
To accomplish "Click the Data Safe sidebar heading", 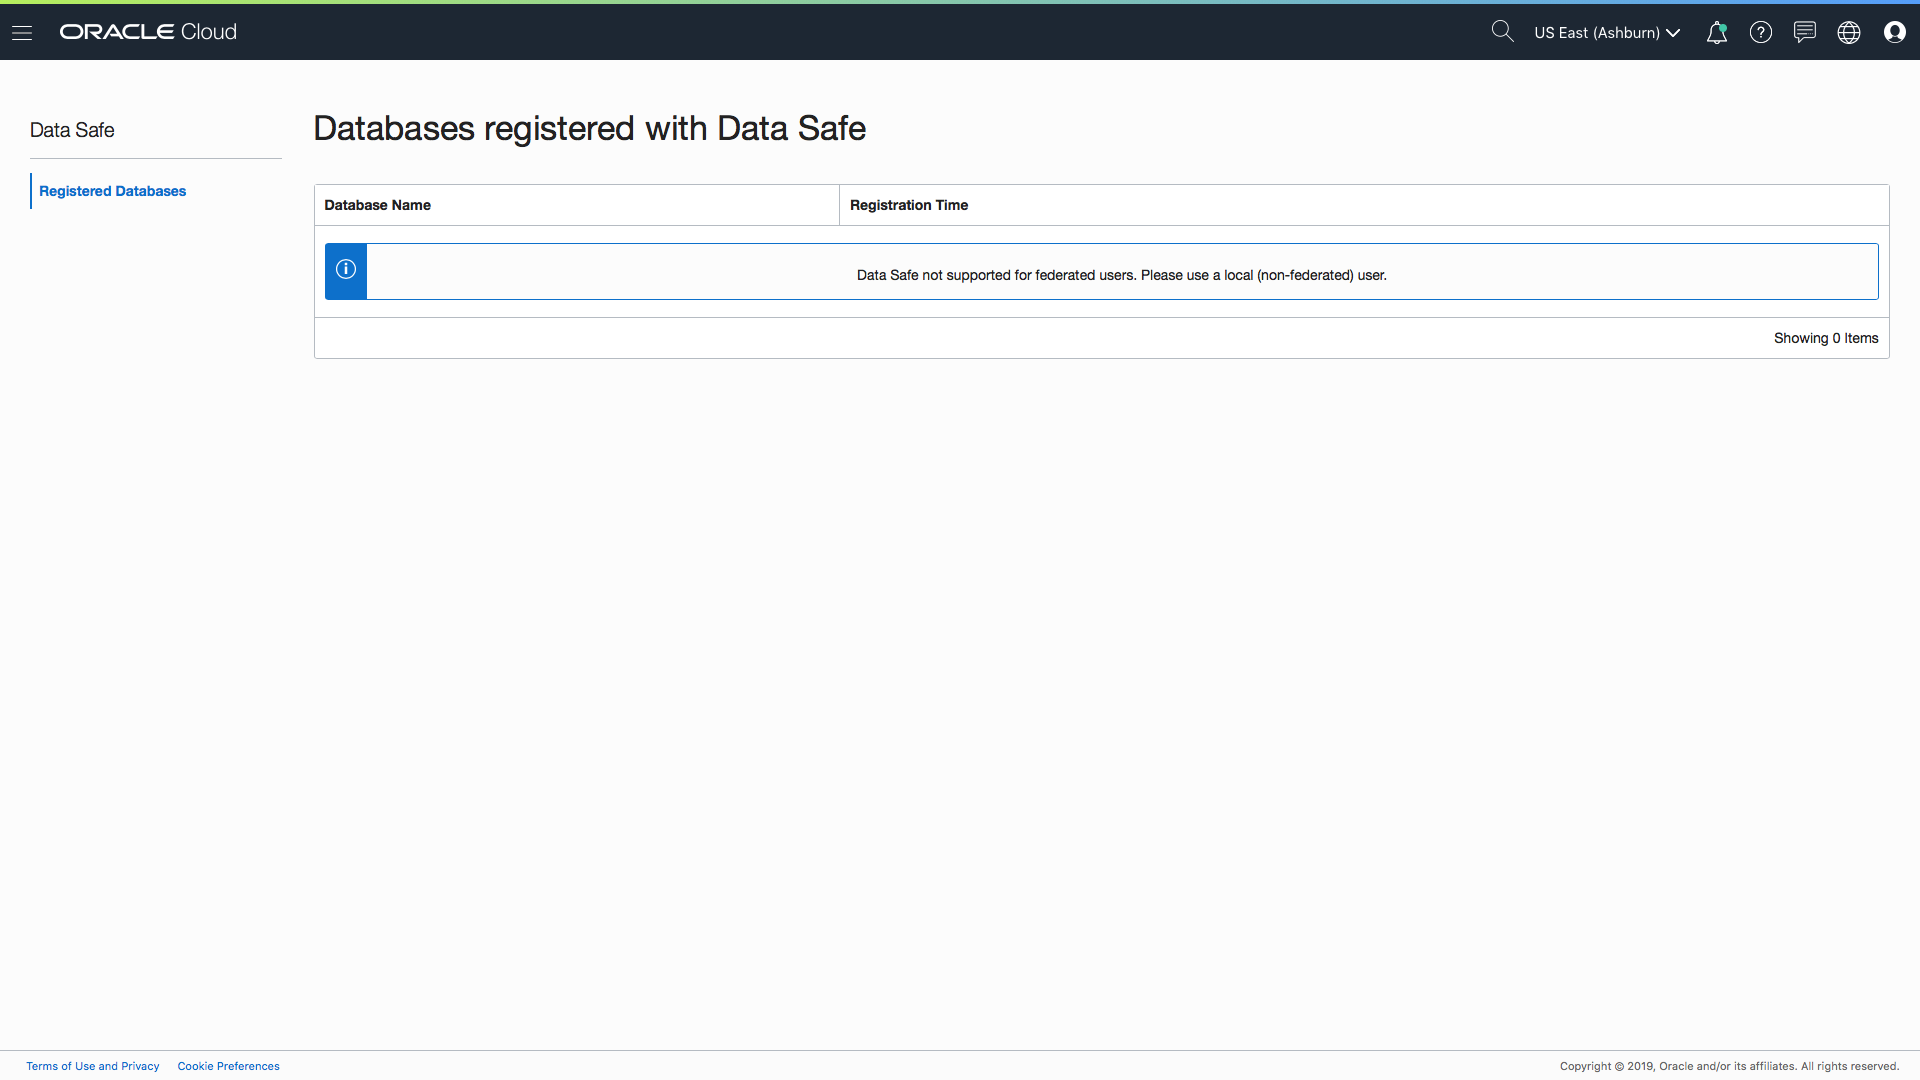I will pos(72,130).
